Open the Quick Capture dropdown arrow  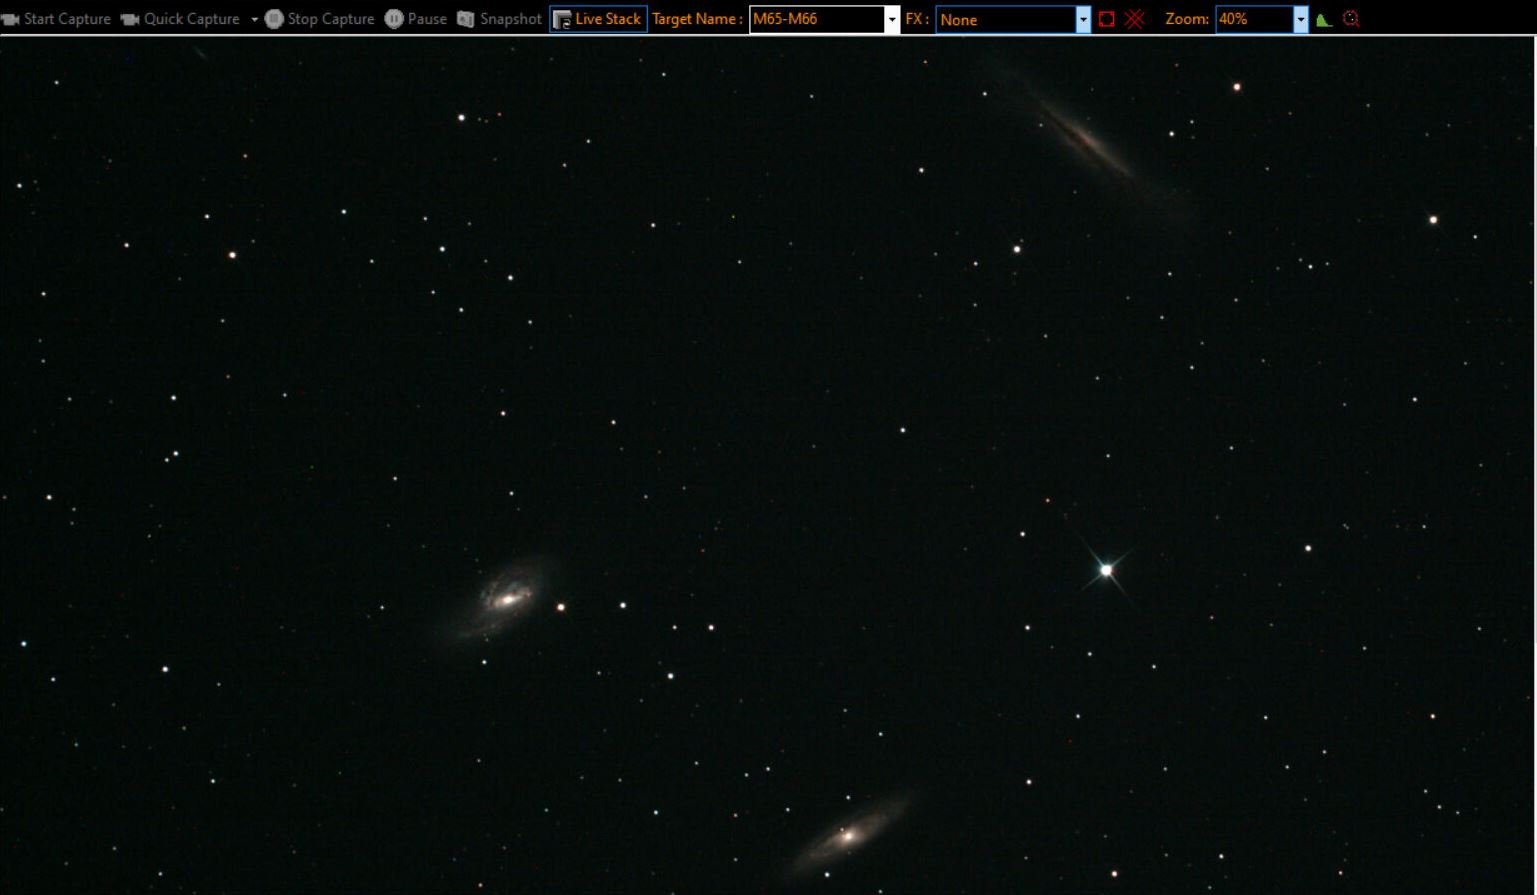(x=254, y=19)
